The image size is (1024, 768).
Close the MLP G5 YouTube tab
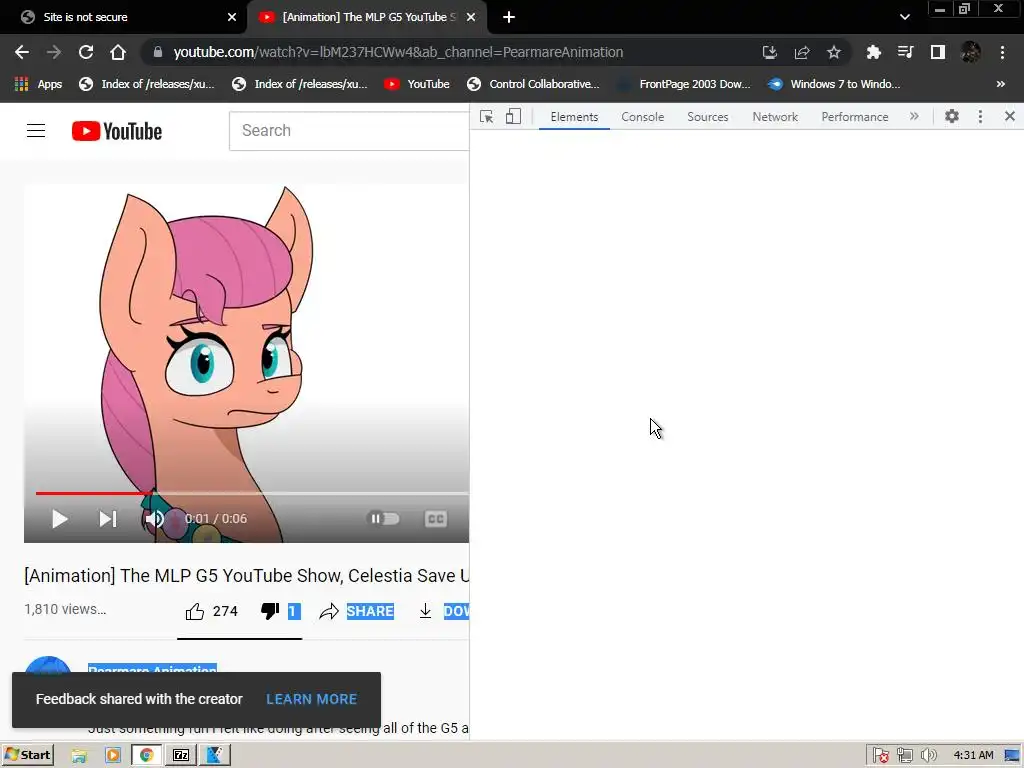471,17
